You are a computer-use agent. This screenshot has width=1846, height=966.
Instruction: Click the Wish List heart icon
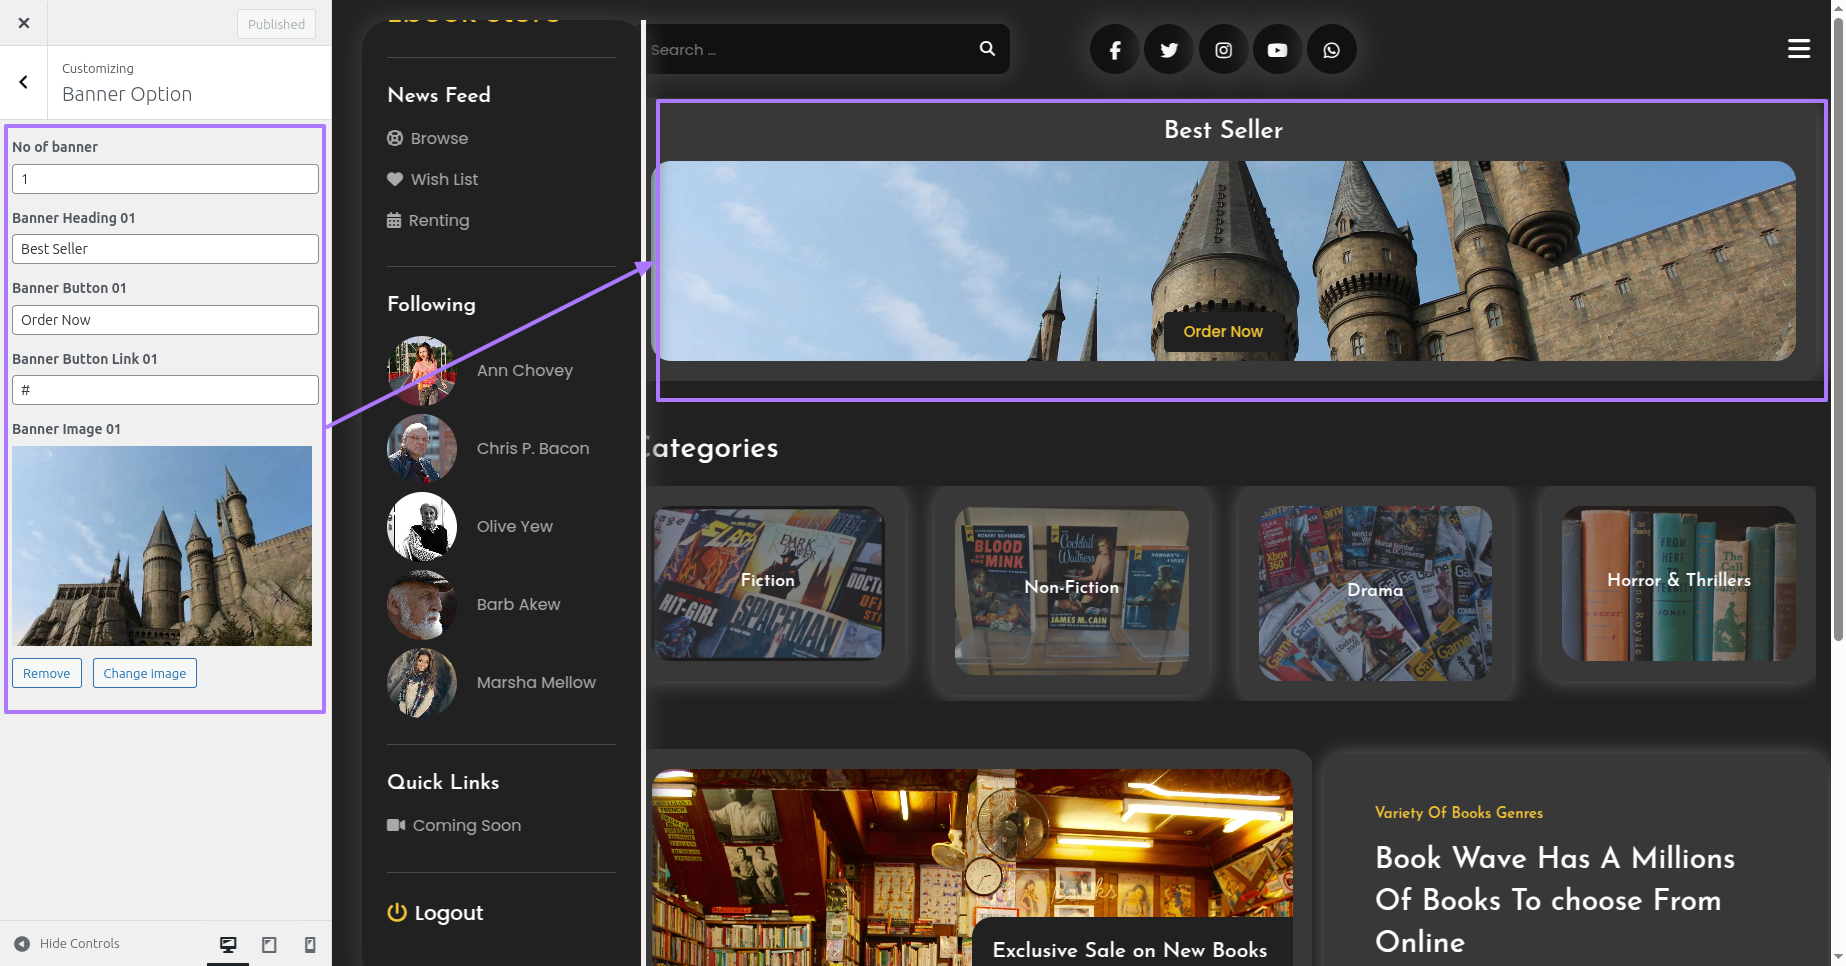tap(395, 179)
